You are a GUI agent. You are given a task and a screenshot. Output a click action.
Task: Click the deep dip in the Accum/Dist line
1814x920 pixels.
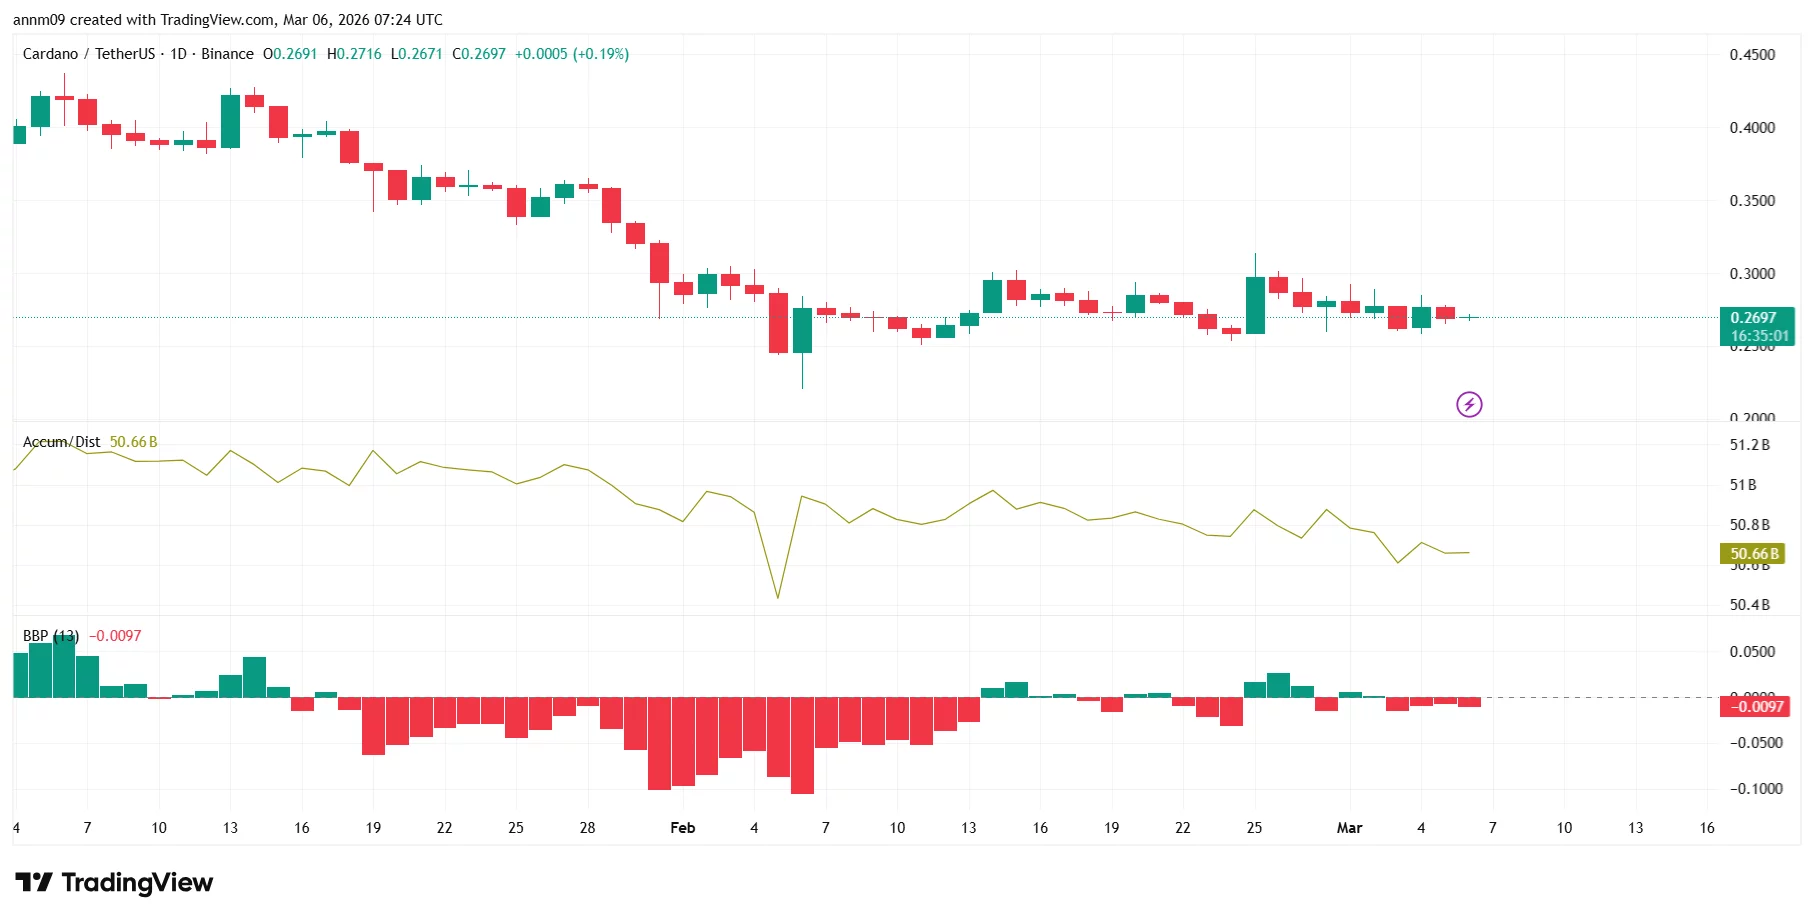point(778,596)
